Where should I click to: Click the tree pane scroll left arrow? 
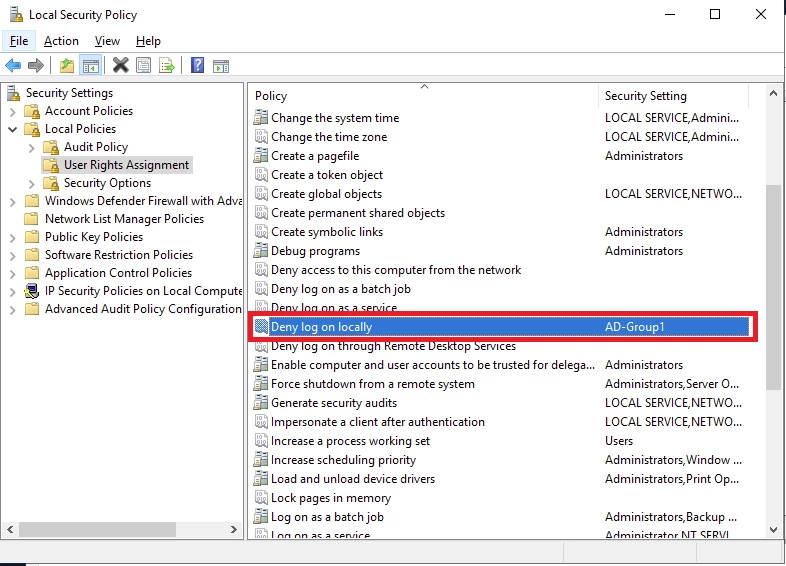pos(10,529)
